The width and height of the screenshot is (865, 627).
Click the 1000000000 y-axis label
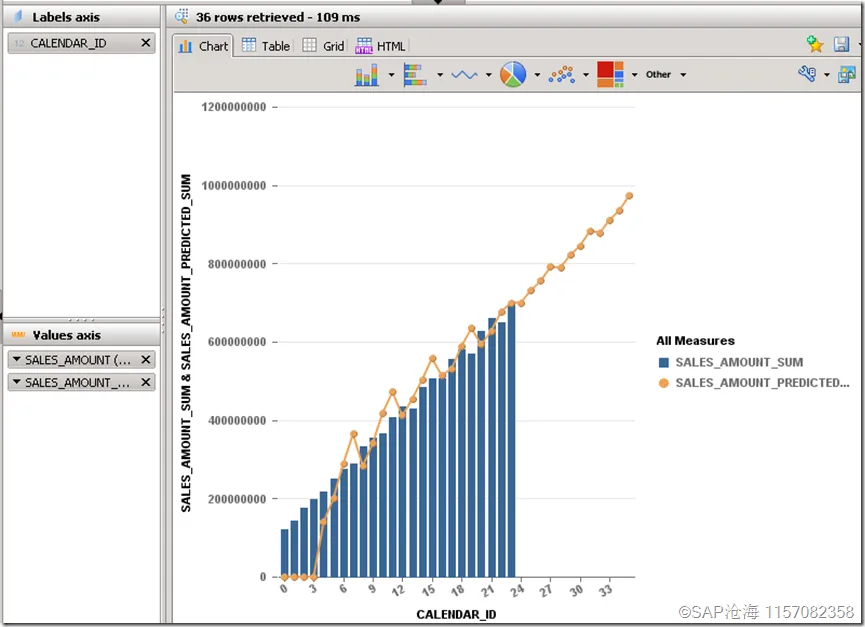[x=234, y=186]
